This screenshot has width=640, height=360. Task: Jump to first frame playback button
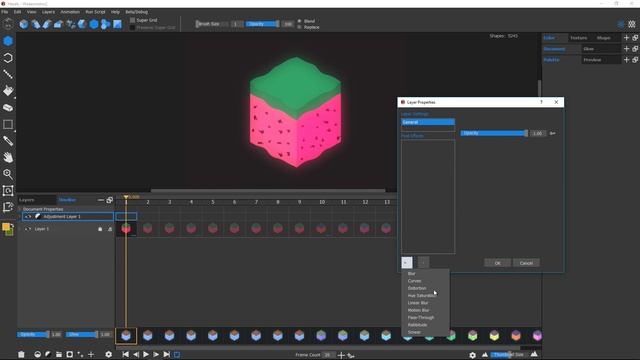pos(125,354)
